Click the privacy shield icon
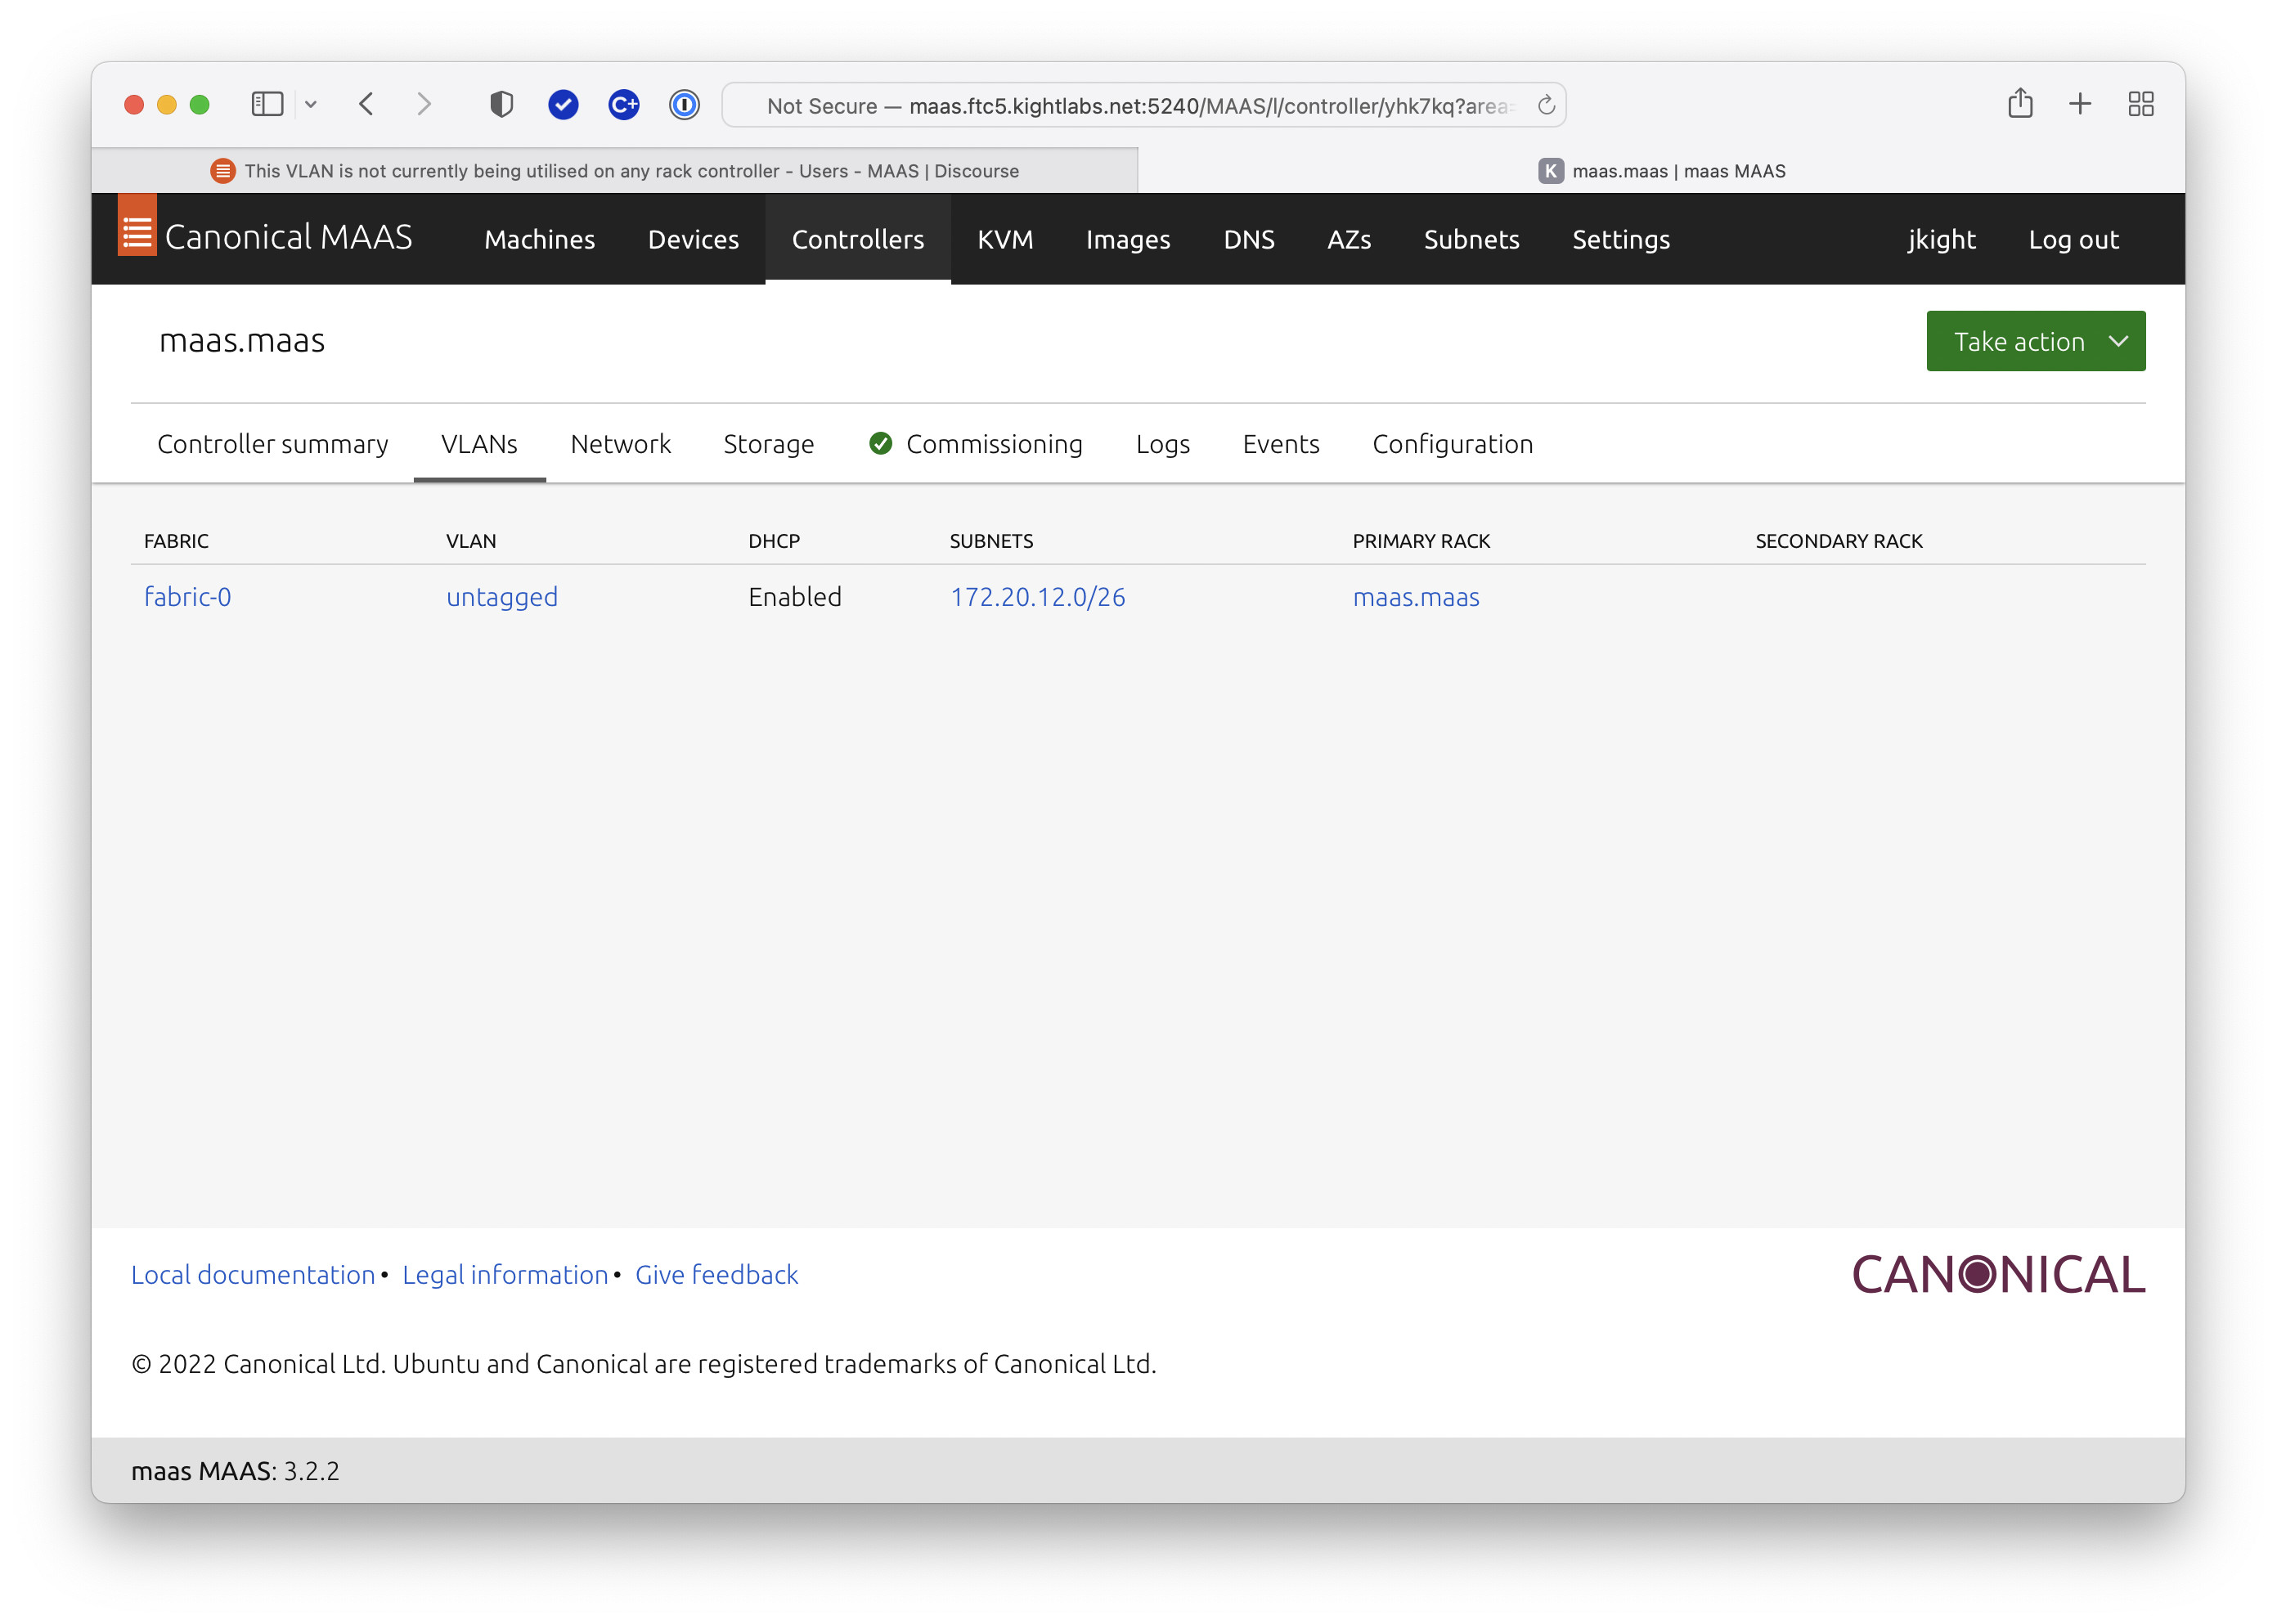 click(501, 105)
